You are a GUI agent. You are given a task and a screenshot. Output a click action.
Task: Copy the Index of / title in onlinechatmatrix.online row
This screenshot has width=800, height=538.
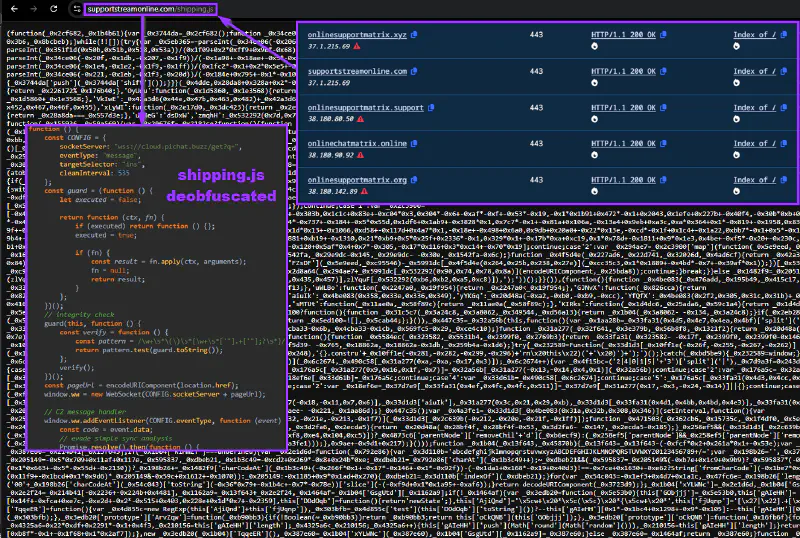click(784, 144)
